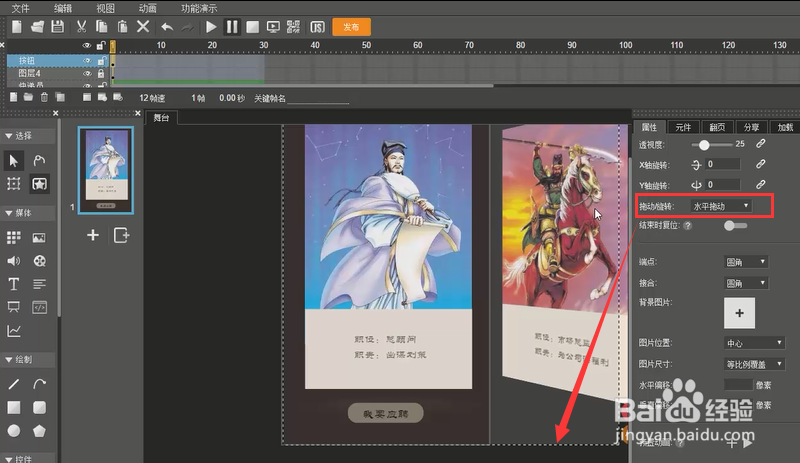Insert embedded code with the </> icon

click(x=39, y=307)
